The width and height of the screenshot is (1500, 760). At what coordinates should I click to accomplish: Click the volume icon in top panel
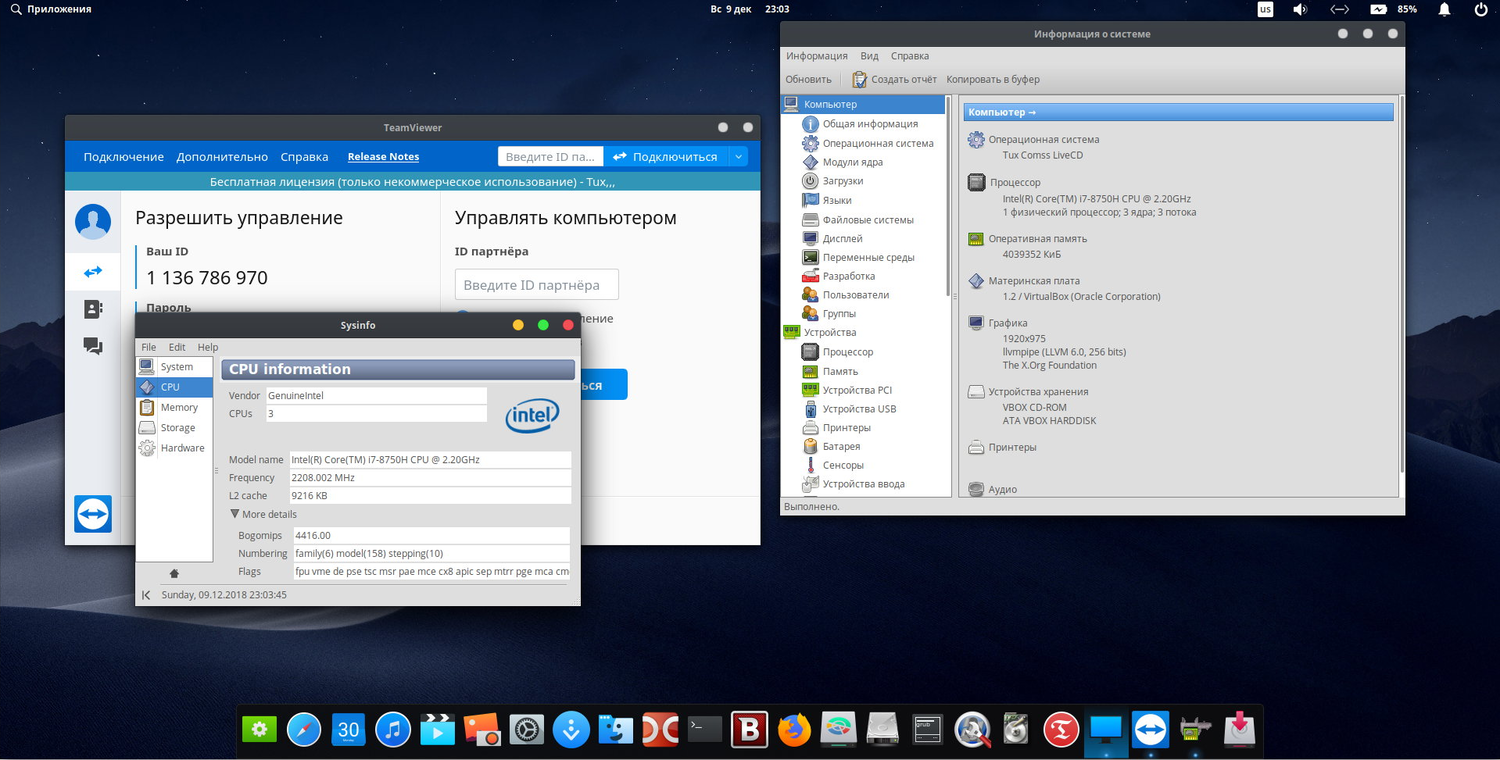1300,9
